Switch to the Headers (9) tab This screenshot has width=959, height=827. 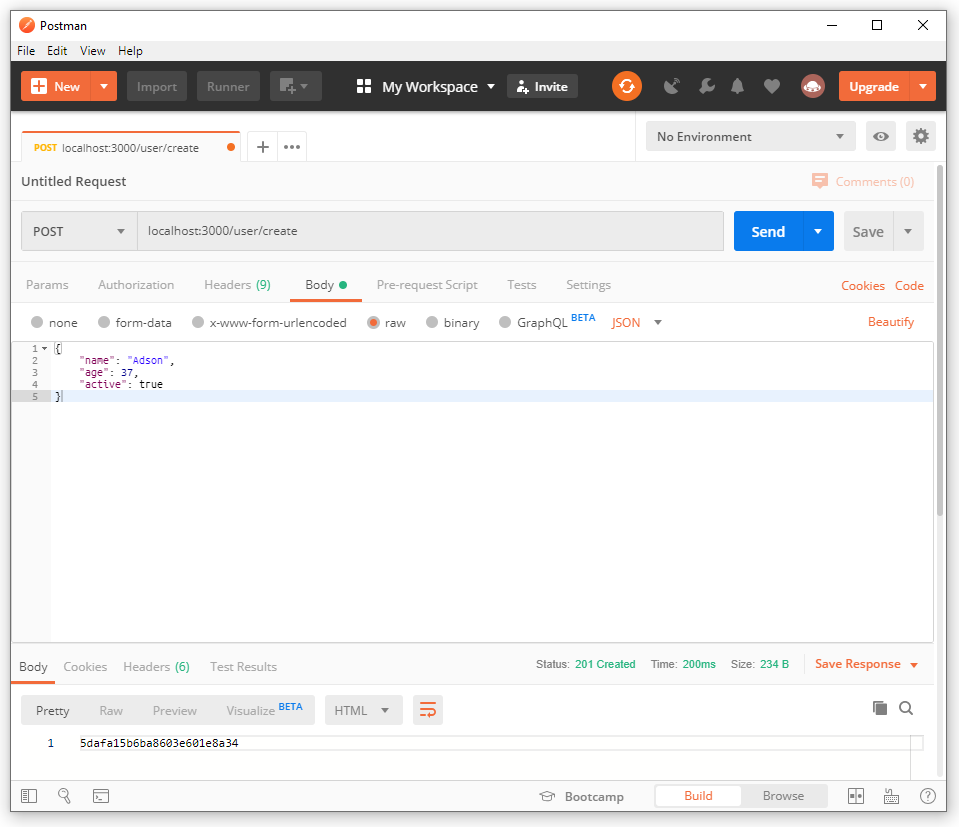tap(237, 285)
